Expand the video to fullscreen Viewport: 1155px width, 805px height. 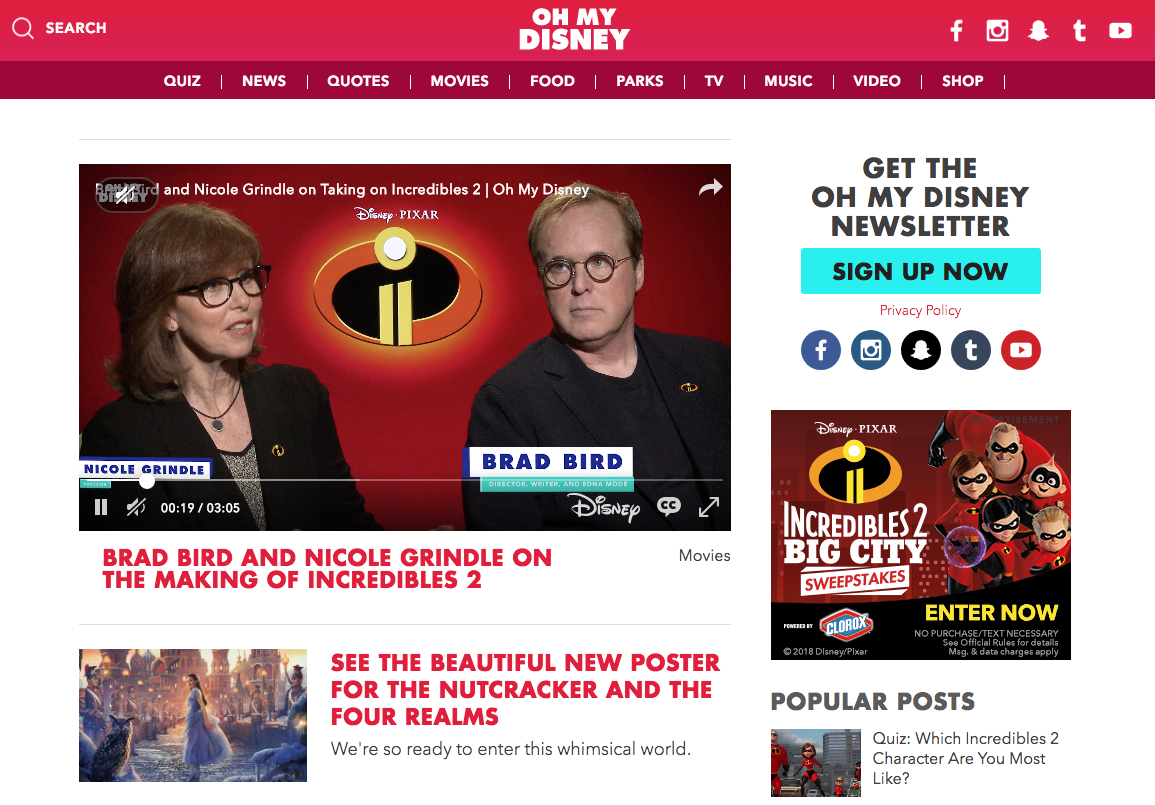tap(709, 507)
